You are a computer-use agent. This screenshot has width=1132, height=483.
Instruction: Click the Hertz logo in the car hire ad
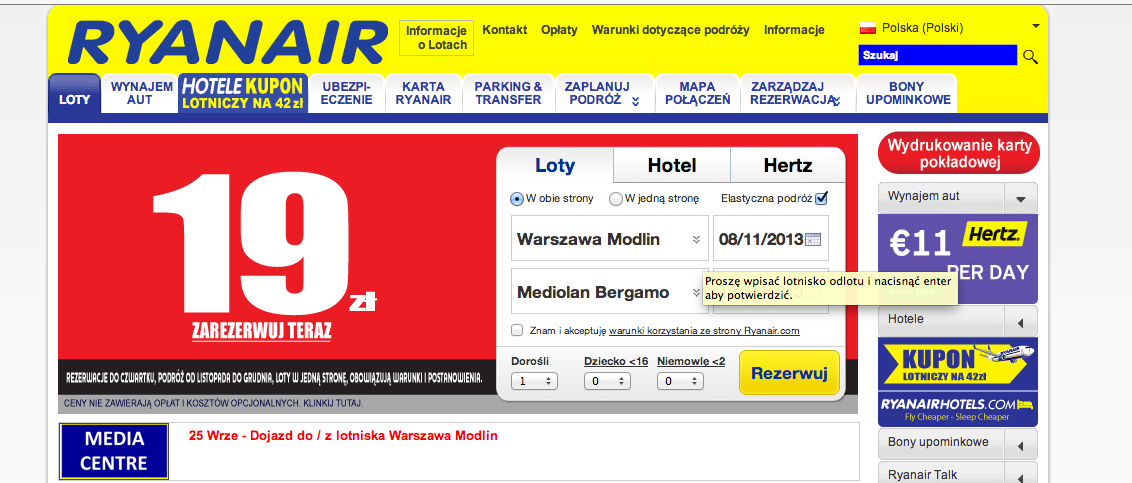[x=994, y=234]
